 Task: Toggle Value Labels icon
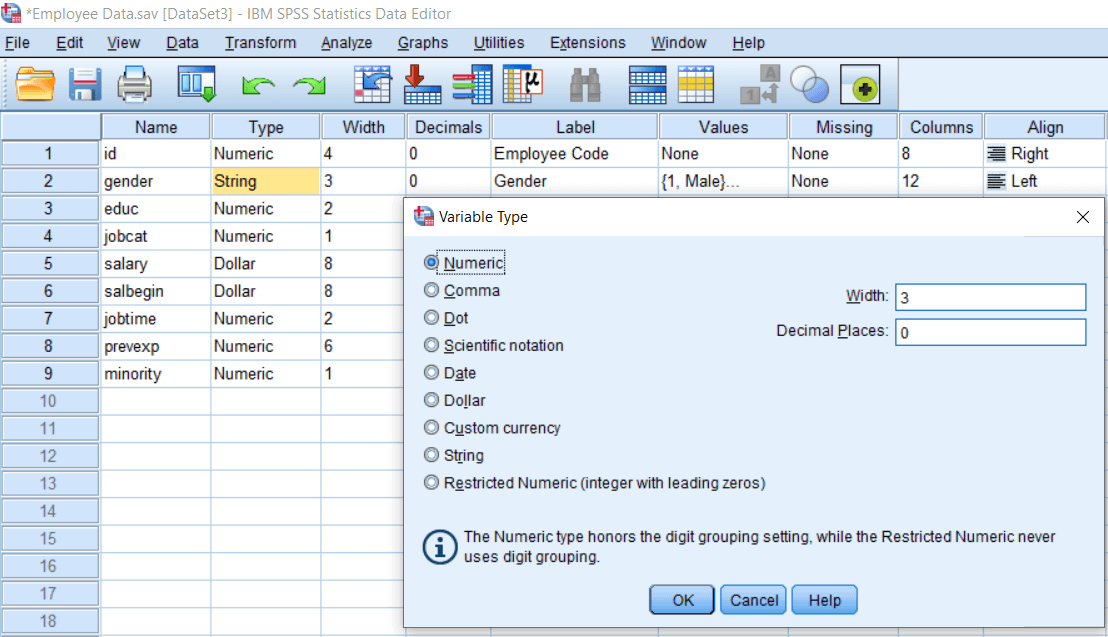tap(760, 84)
